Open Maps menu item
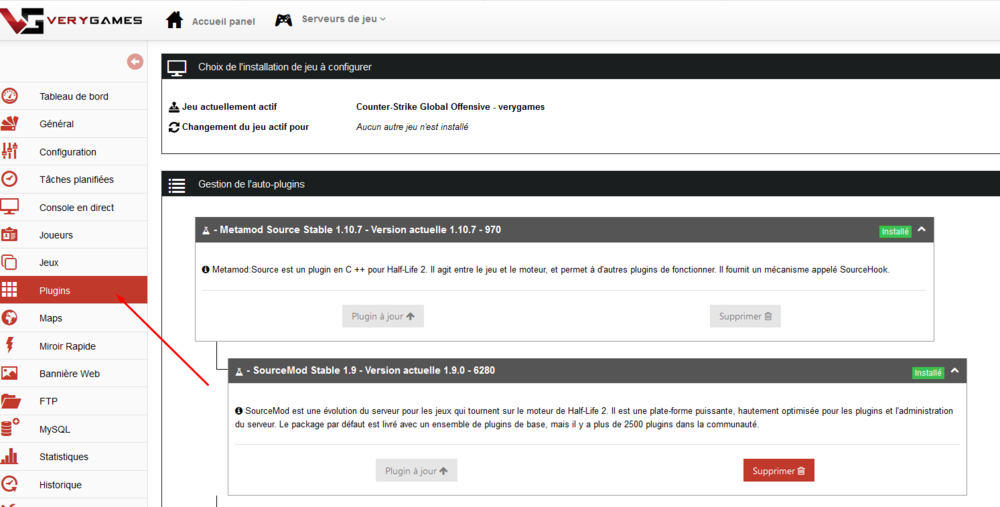This screenshot has width=1000, height=507. (x=73, y=318)
